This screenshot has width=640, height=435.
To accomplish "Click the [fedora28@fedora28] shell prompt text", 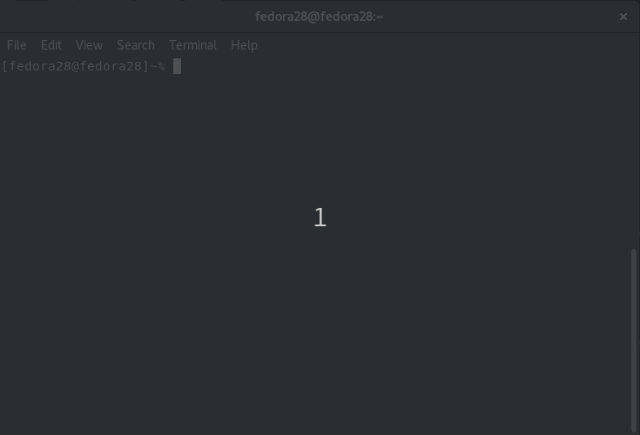I will [76, 66].
